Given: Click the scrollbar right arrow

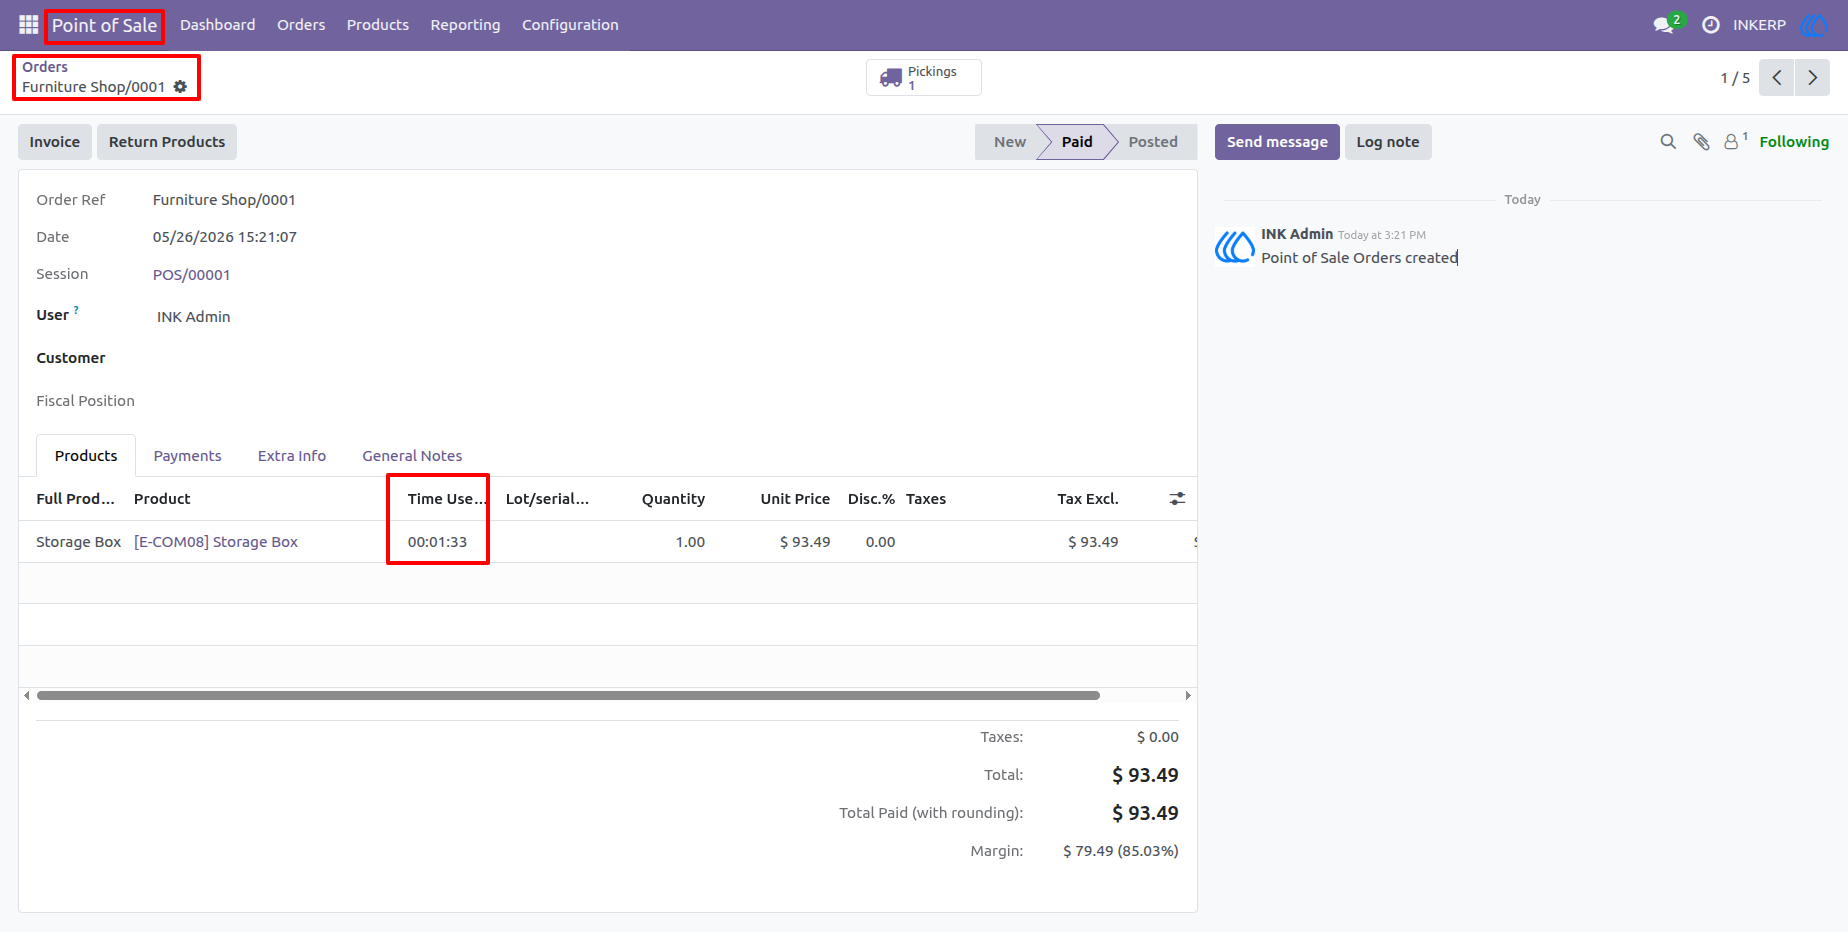Looking at the screenshot, I should [1187, 695].
